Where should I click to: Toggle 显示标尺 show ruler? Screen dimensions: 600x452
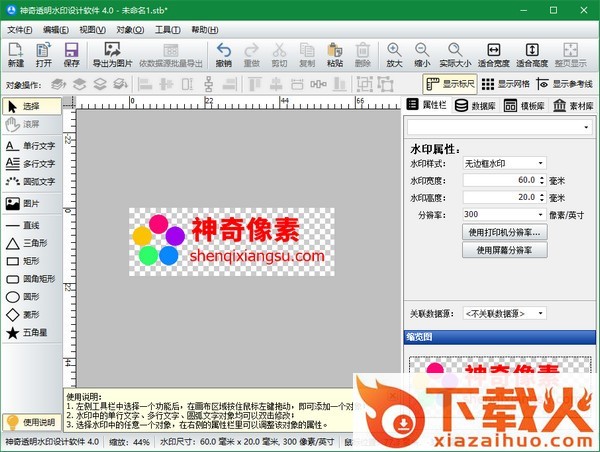(450, 84)
